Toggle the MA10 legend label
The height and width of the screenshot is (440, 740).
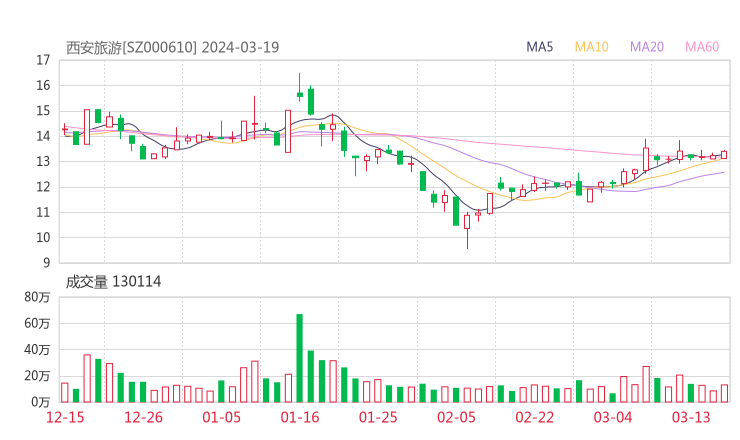pyautogui.click(x=591, y=47)
